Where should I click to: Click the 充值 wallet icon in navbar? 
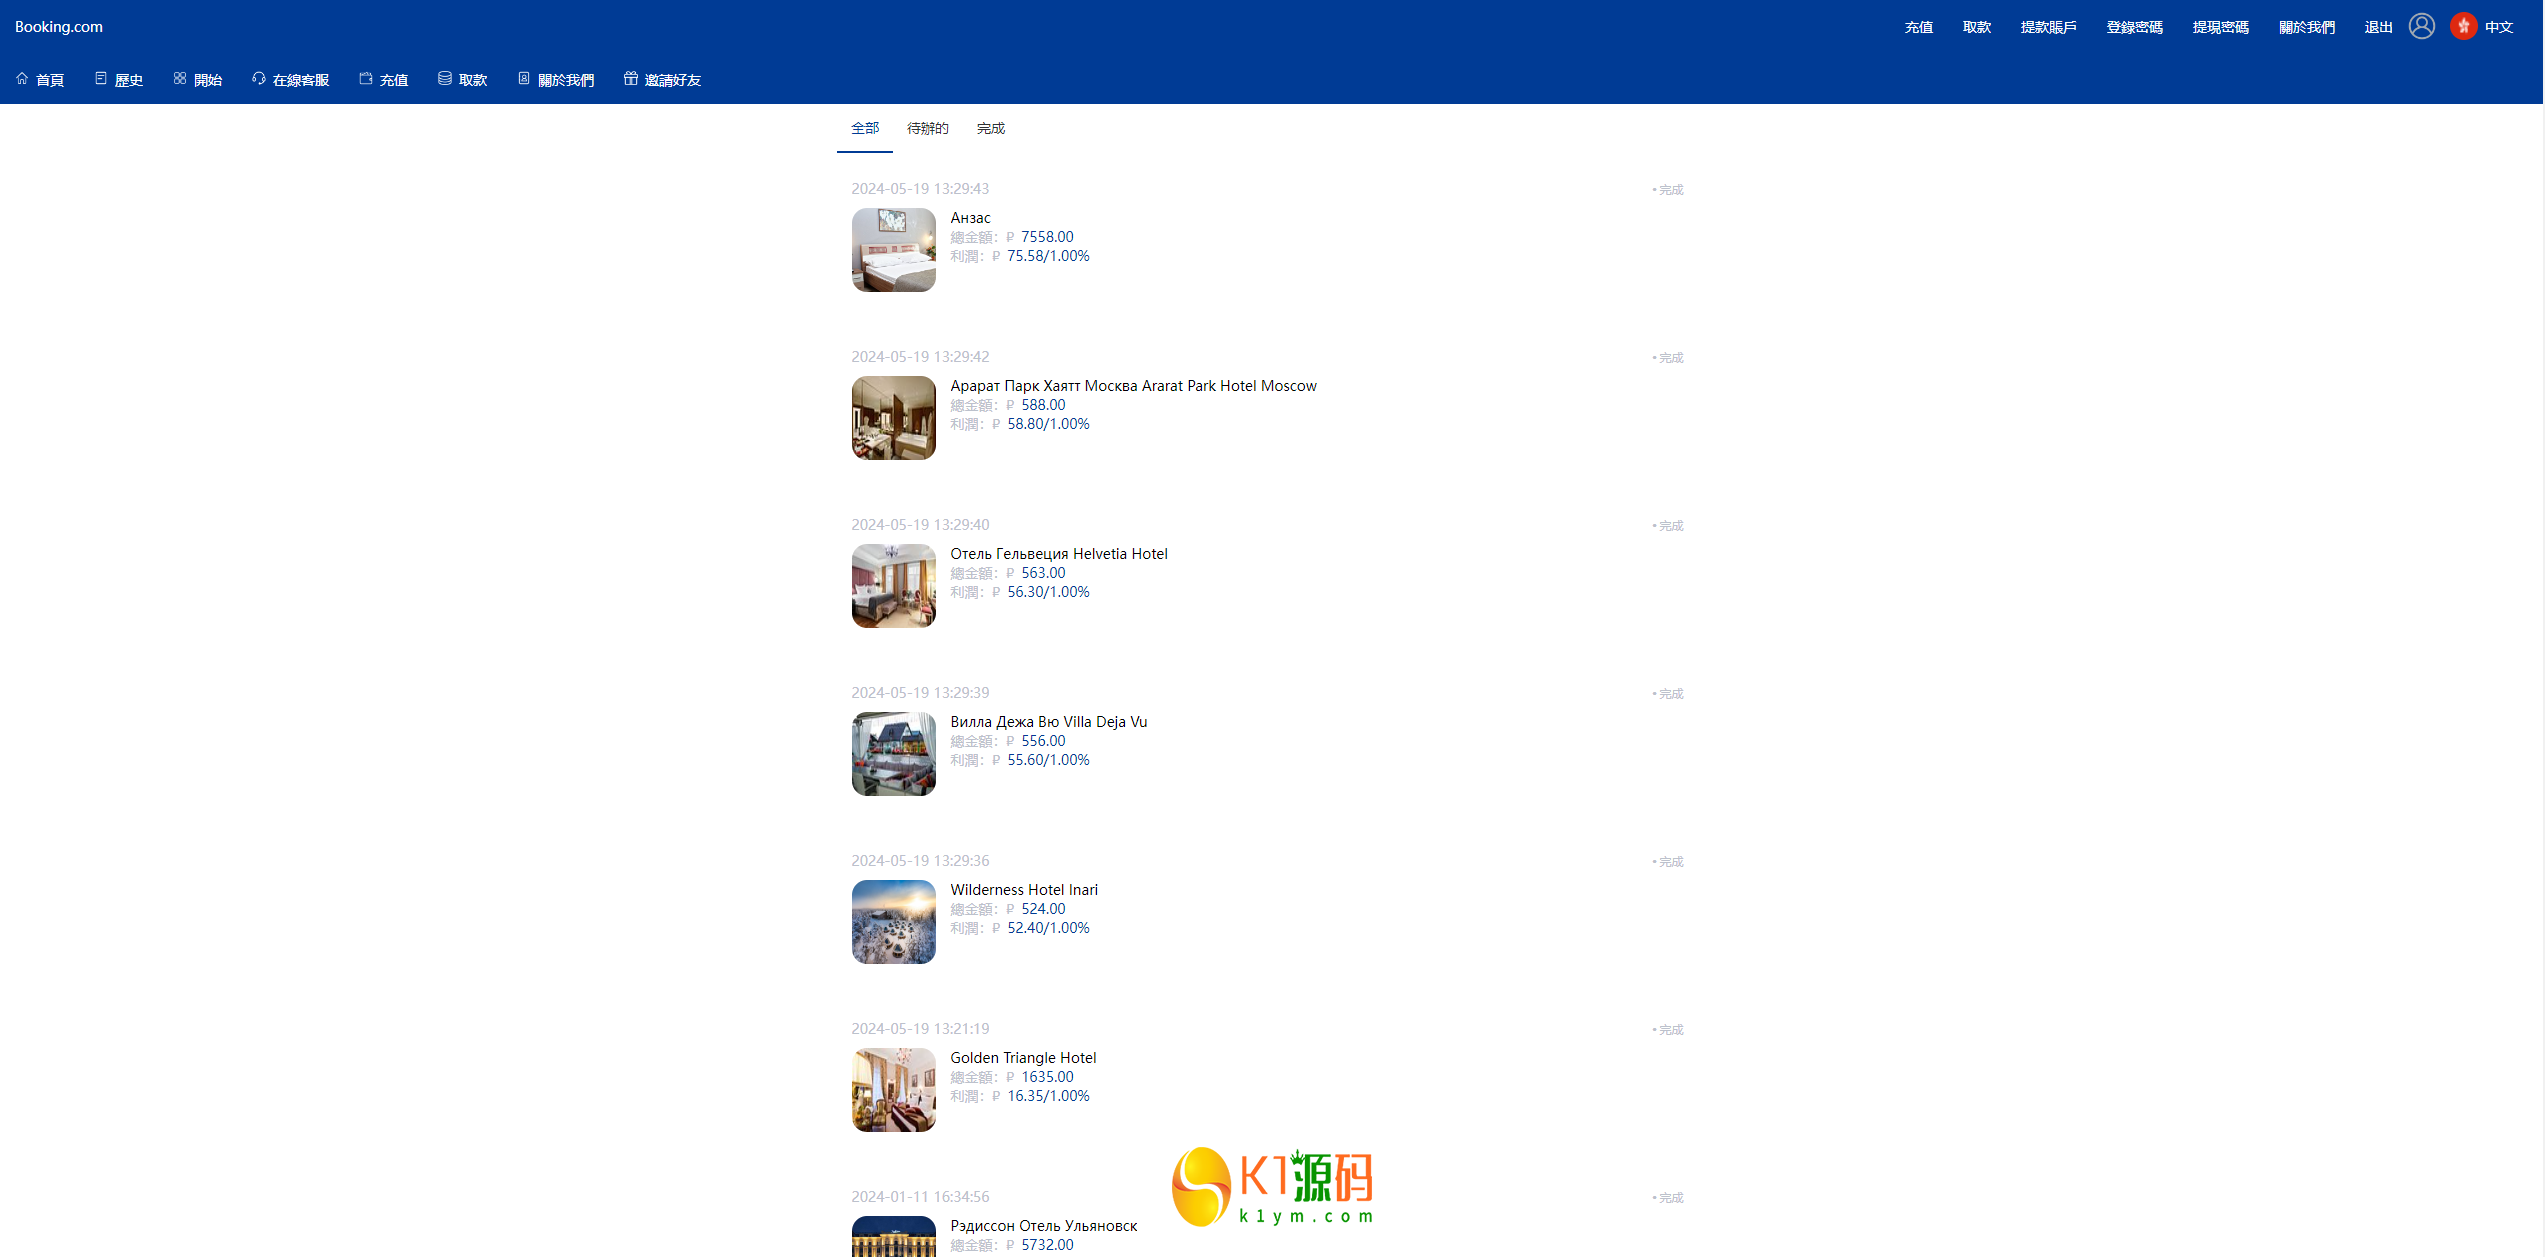[x=366, y=79]
